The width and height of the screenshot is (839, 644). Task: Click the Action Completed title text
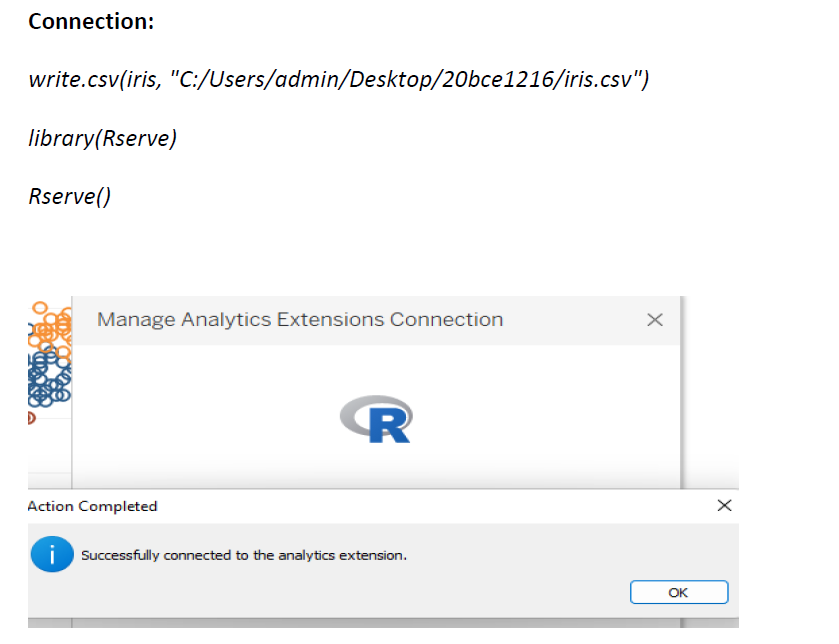coord(93,506)
